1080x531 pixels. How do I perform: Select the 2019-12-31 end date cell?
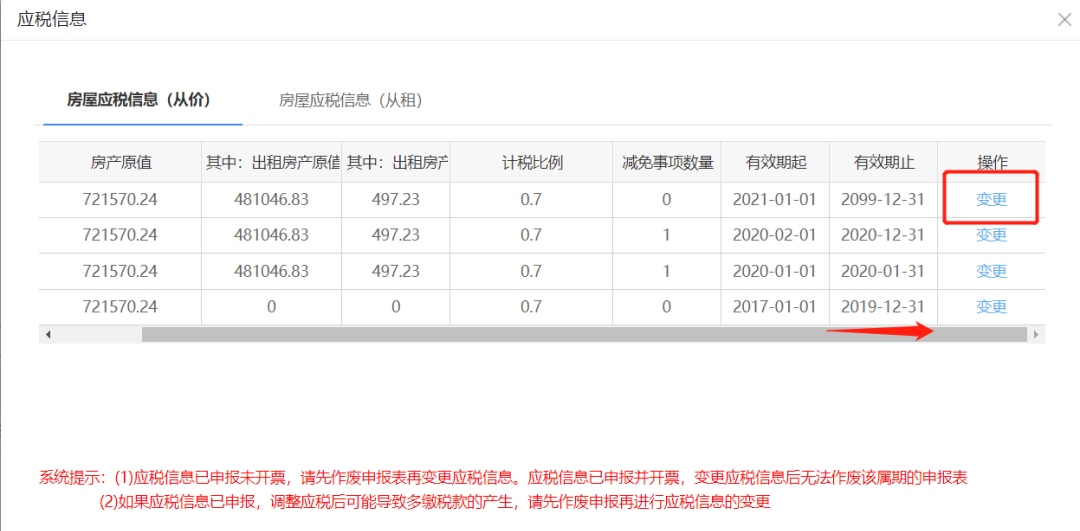(x=883, y=306)
